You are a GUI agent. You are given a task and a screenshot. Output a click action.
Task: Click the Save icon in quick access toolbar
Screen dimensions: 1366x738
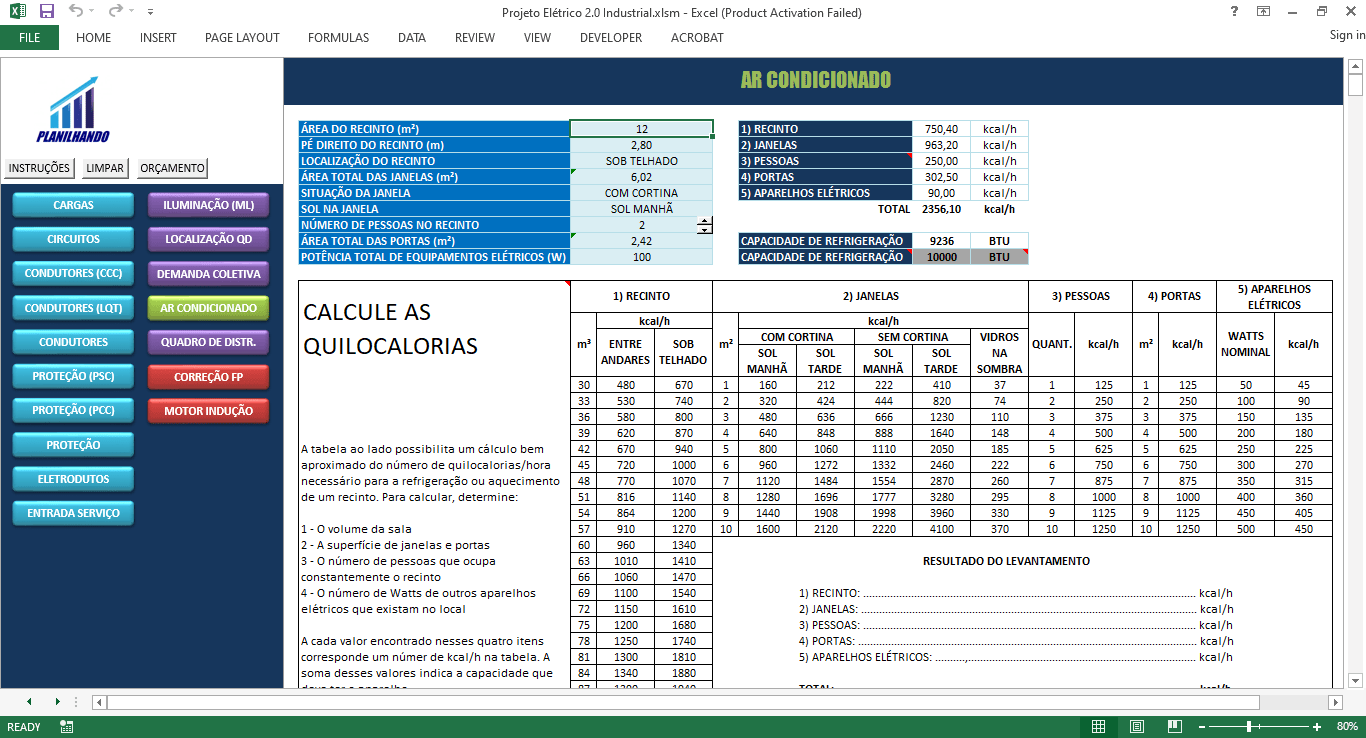(47, 12)
